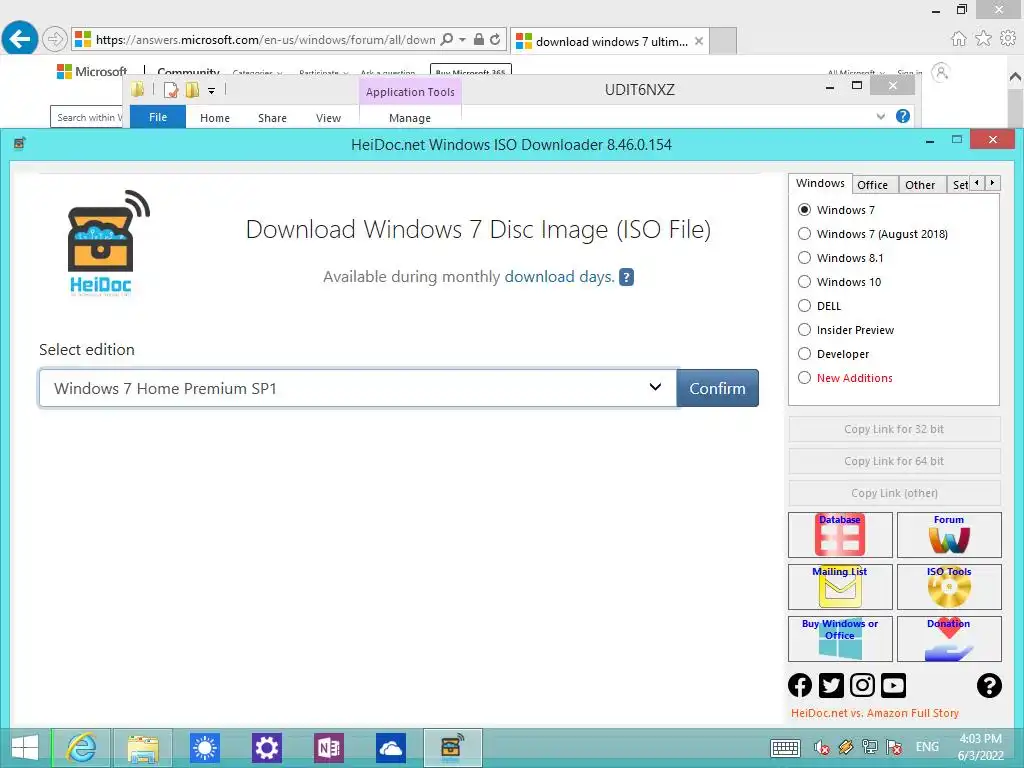The height and width of the screenshot is (768, 1024).
Task: Switch to the Other tab
Action: pos(920,185)
